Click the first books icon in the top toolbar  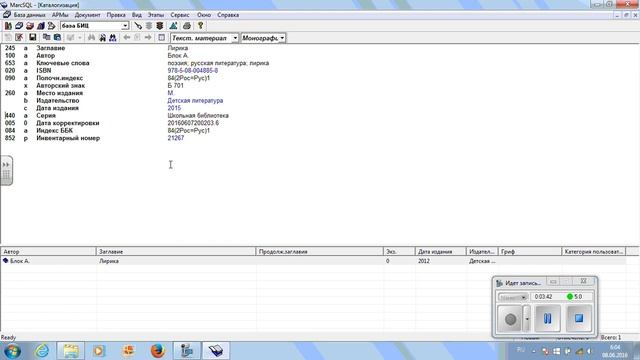point(8,26)
